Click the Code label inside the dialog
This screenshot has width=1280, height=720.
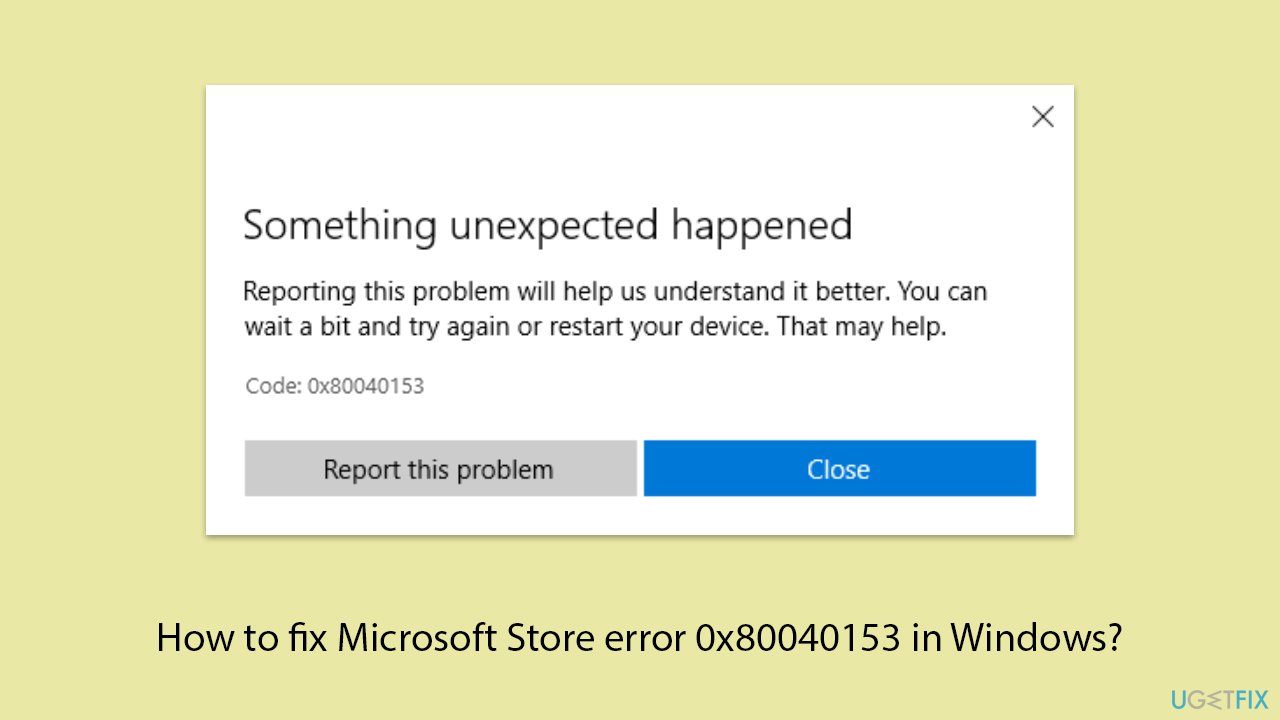click(272, 386)
